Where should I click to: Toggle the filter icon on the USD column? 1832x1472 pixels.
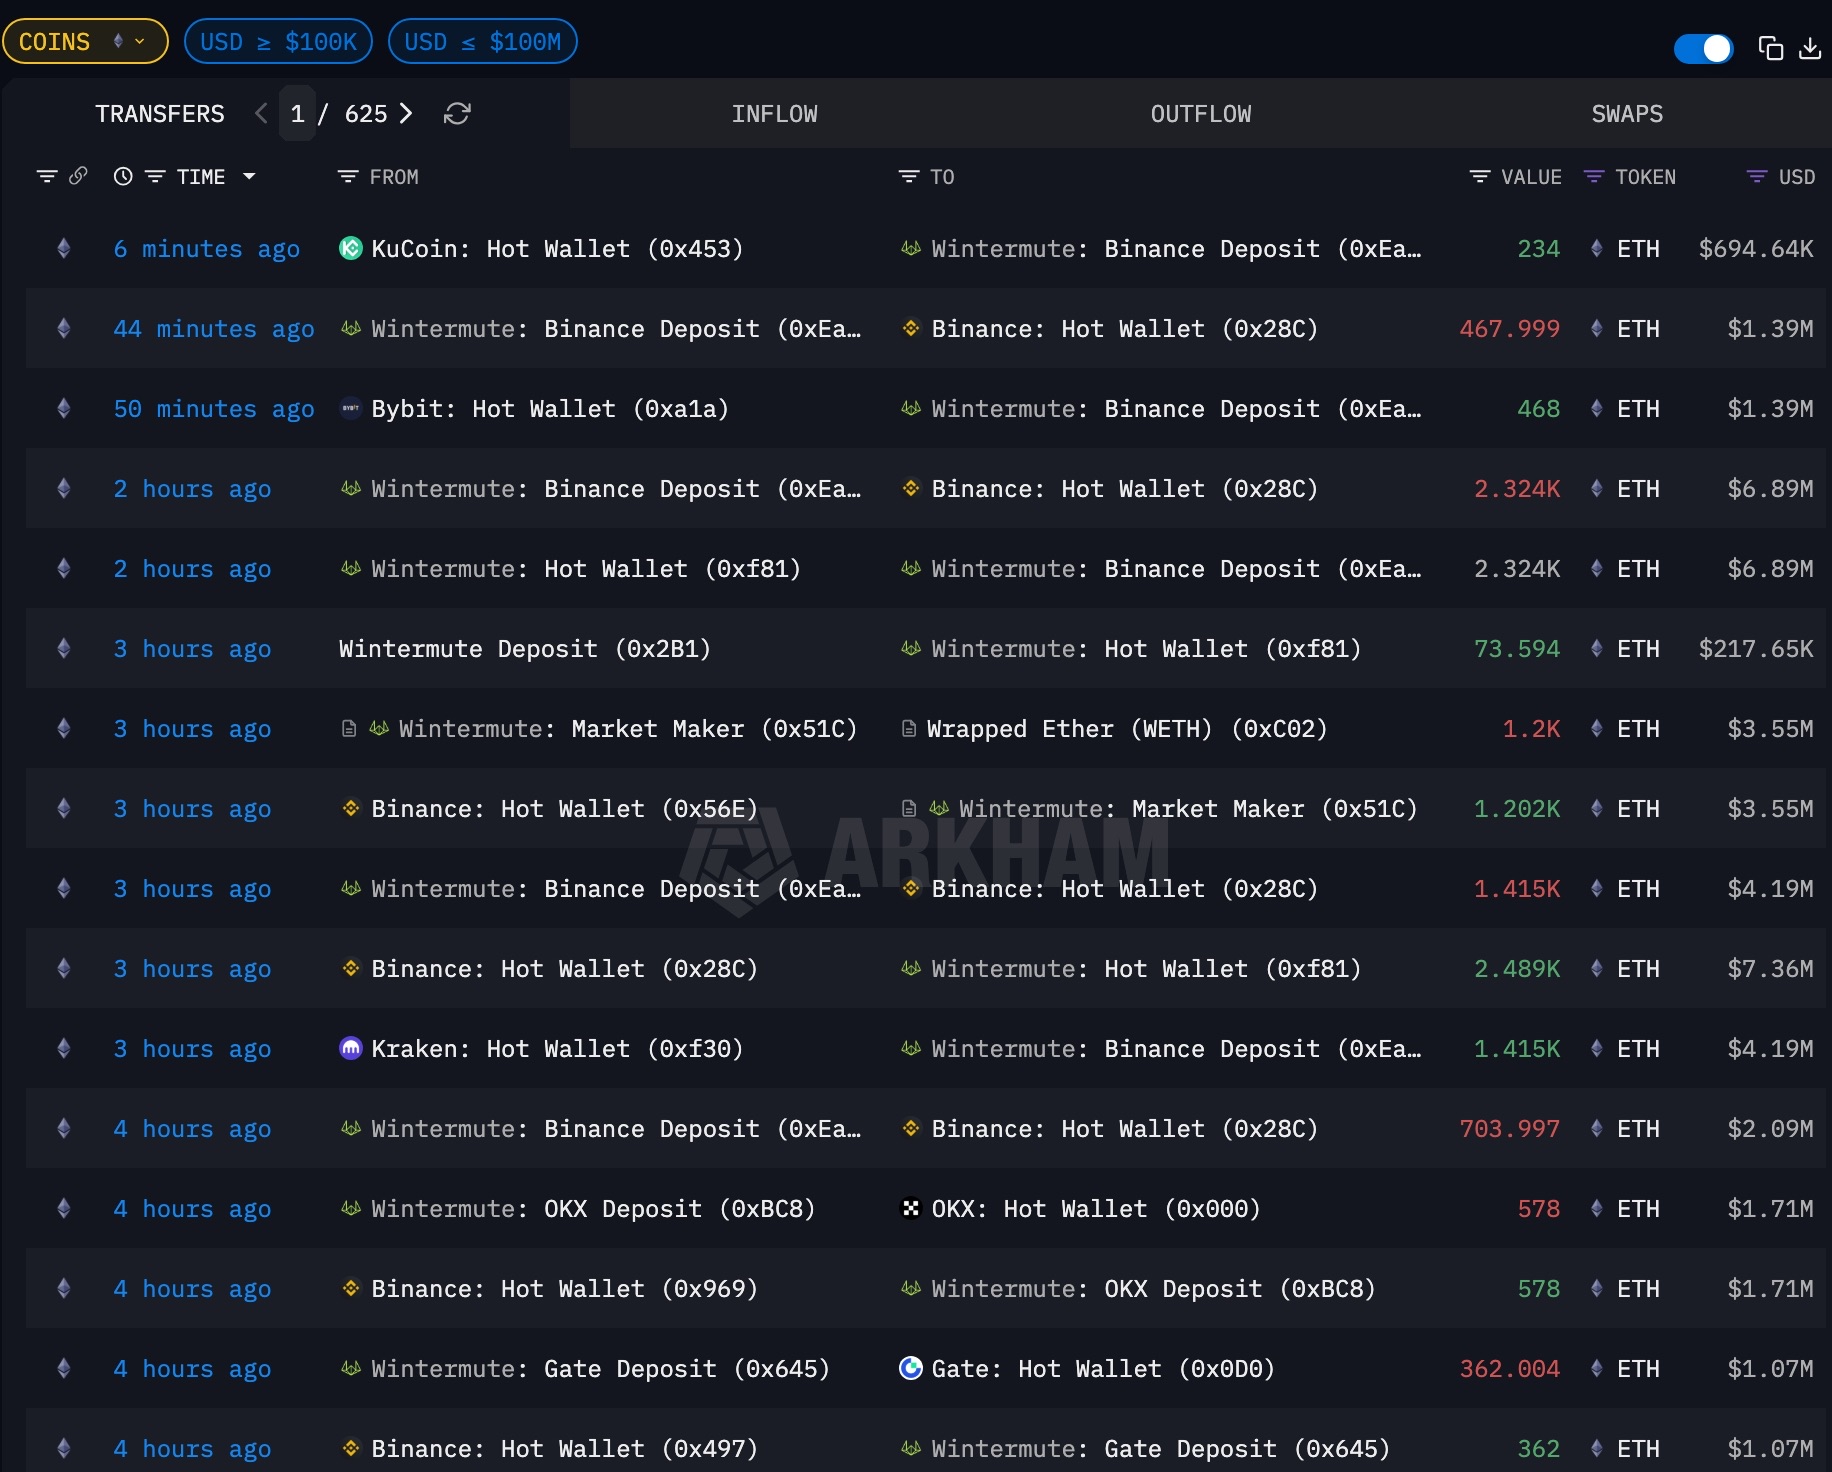coord(1756,176)
